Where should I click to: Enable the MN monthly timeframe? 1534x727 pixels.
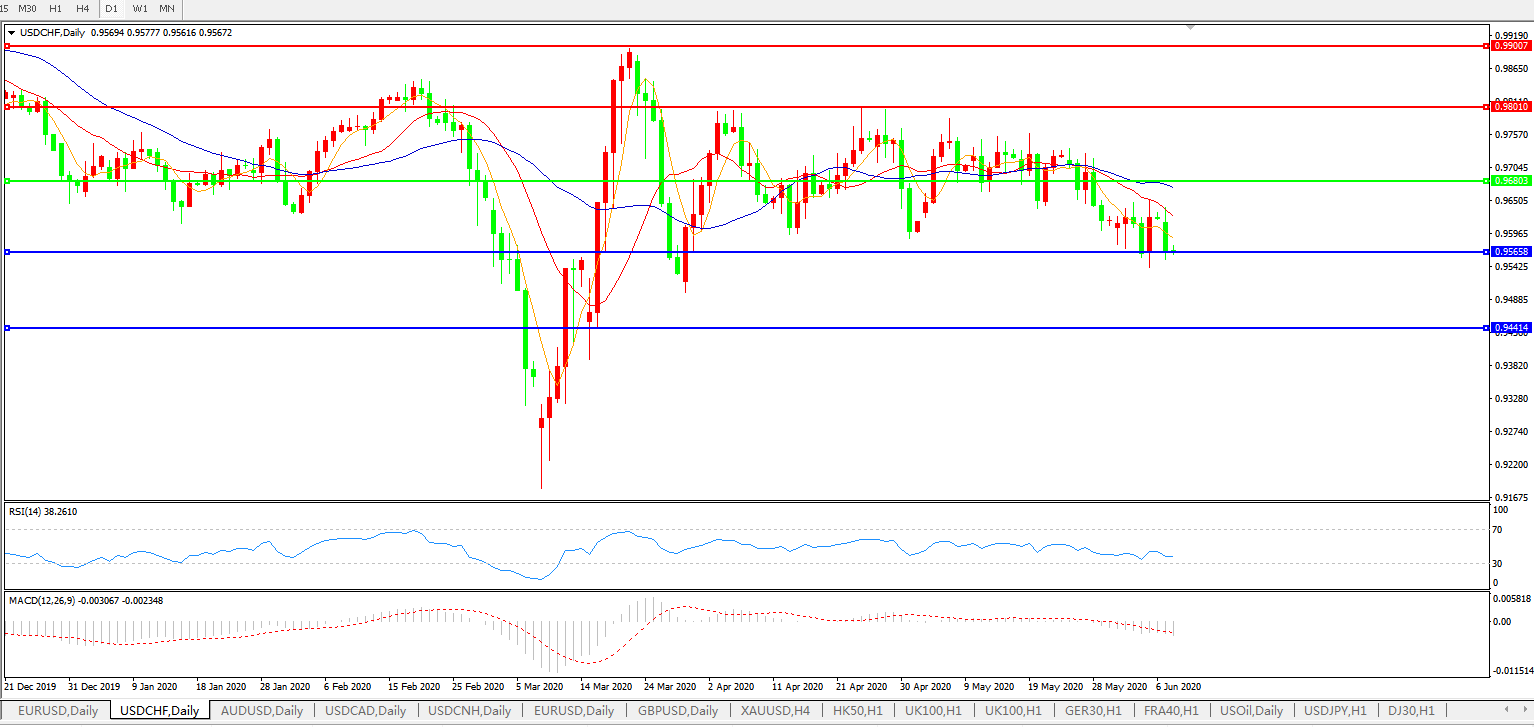[167, 8]
